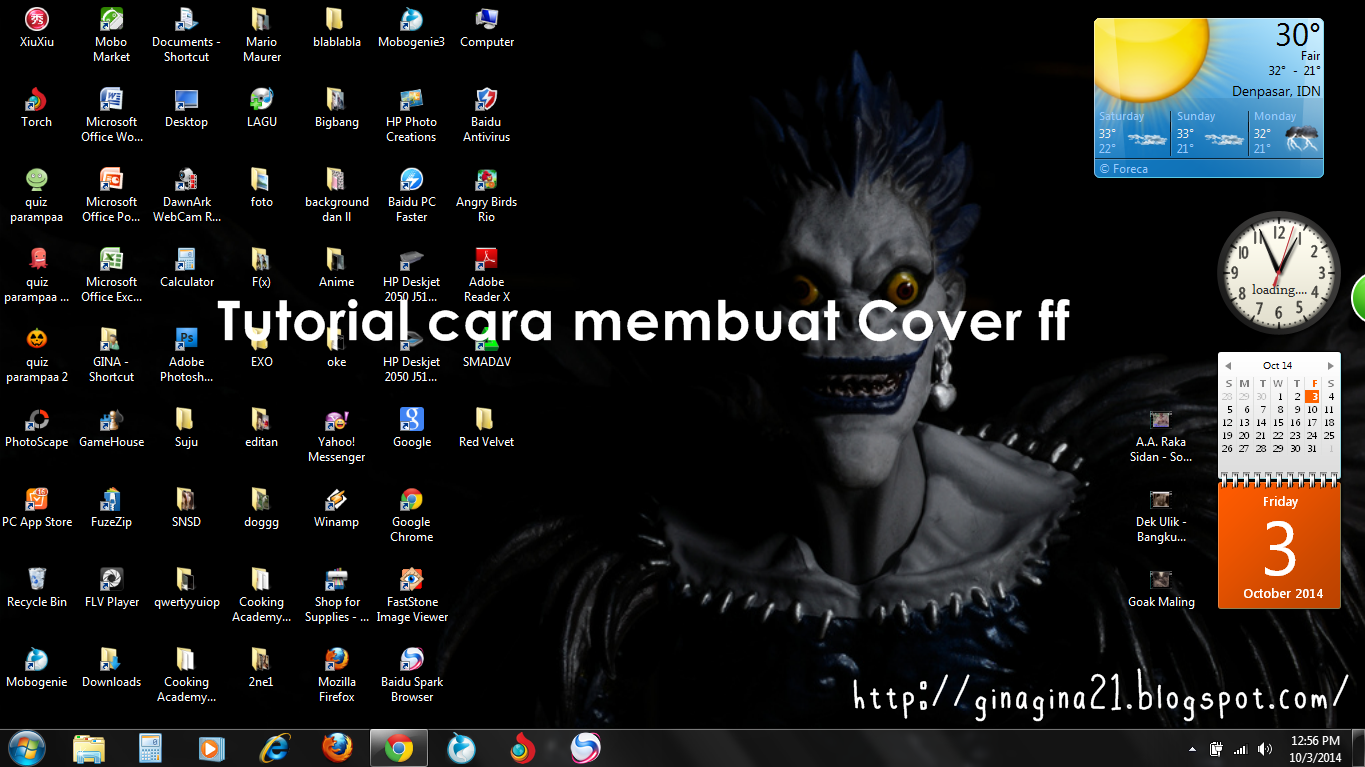Select the Baidu PC Faster icon
Screen dimensions: 1365x767
point(411,194)
